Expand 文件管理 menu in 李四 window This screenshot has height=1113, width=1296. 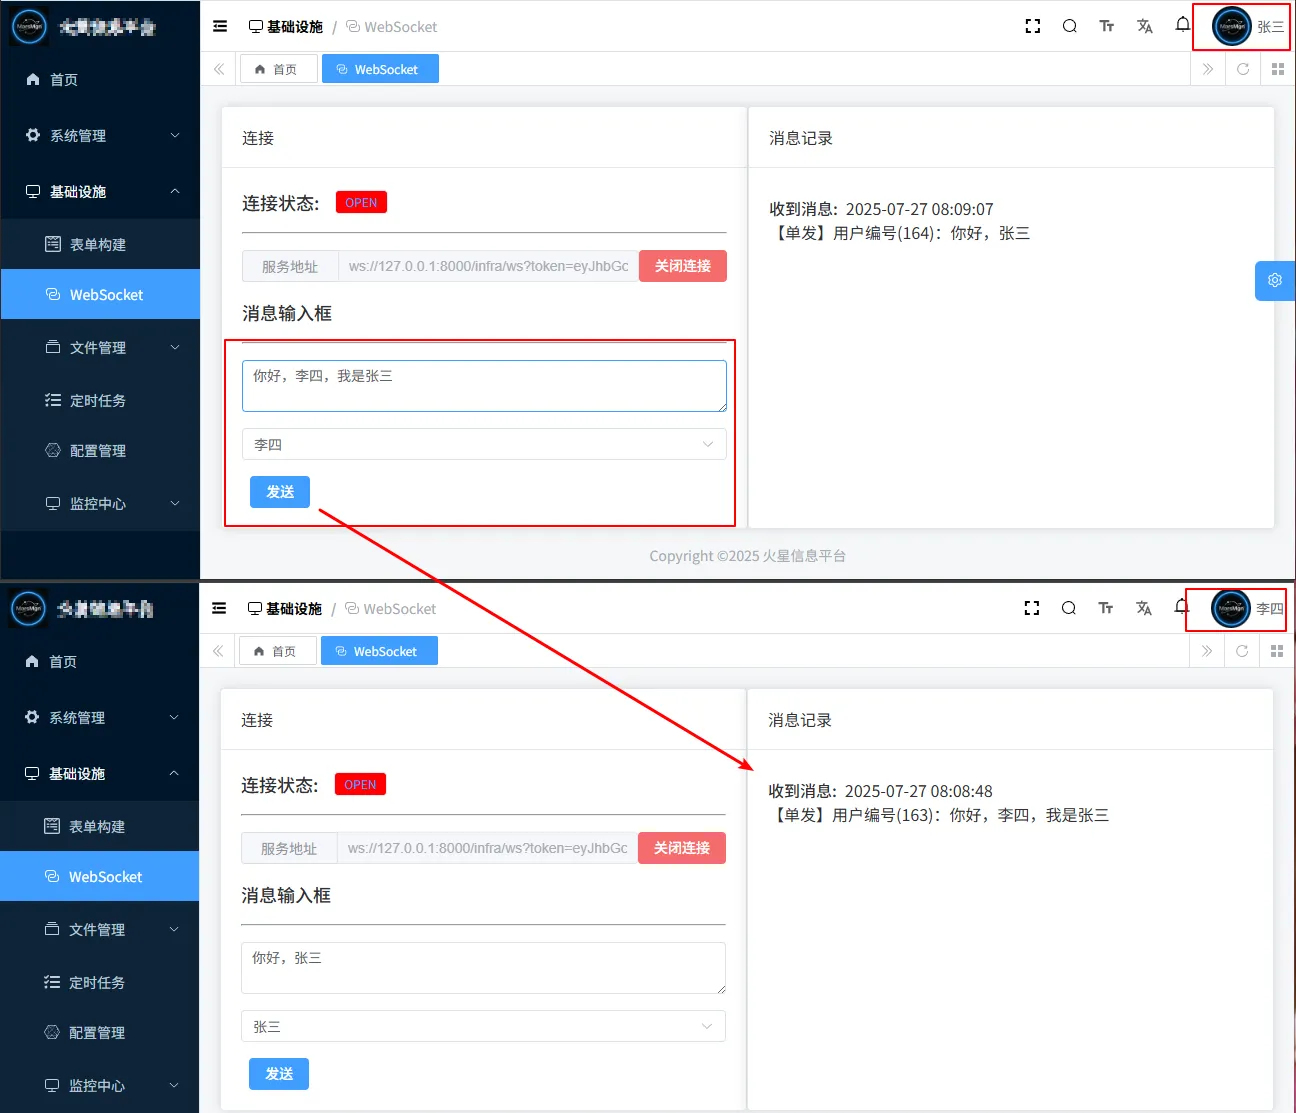point(99,929)
